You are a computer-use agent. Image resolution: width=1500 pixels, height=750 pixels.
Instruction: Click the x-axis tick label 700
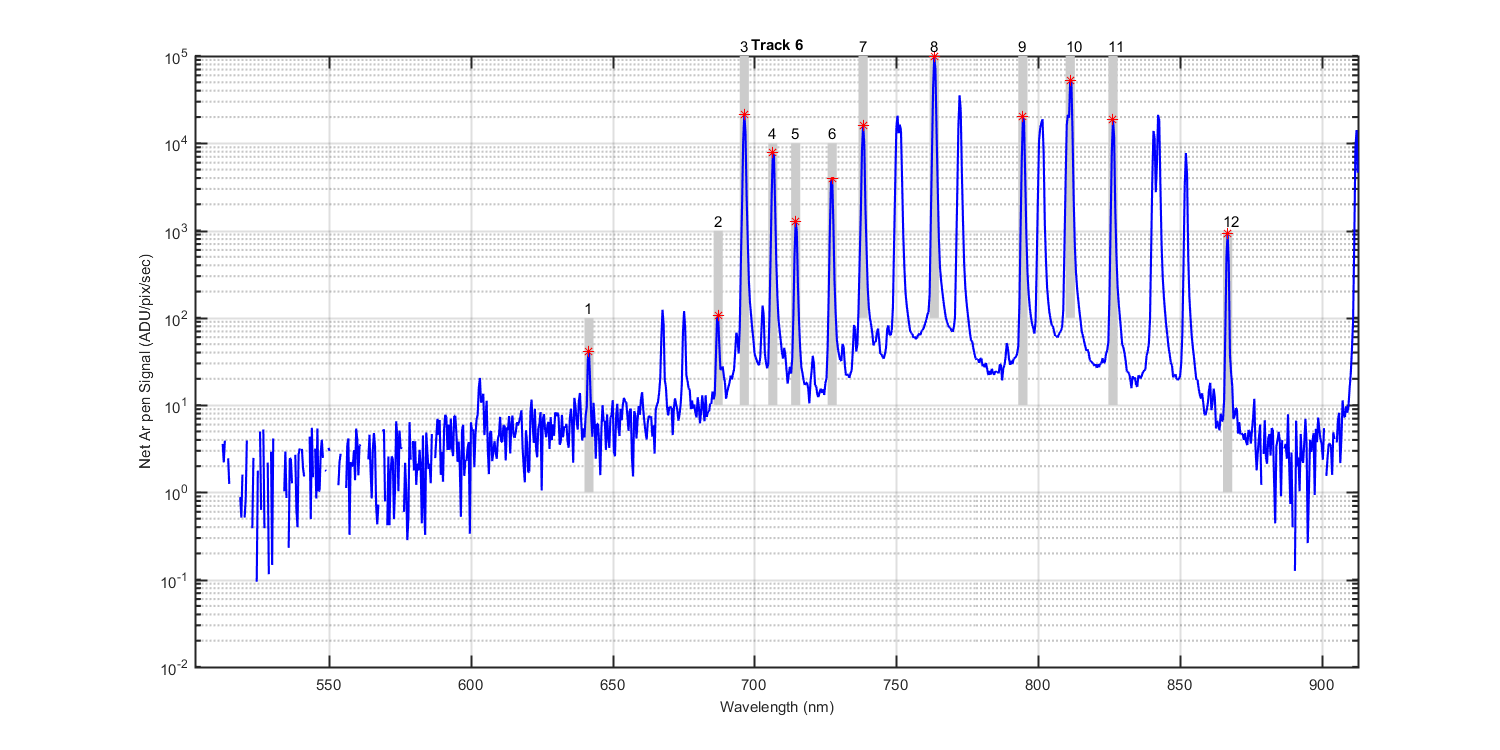(754, 684)
